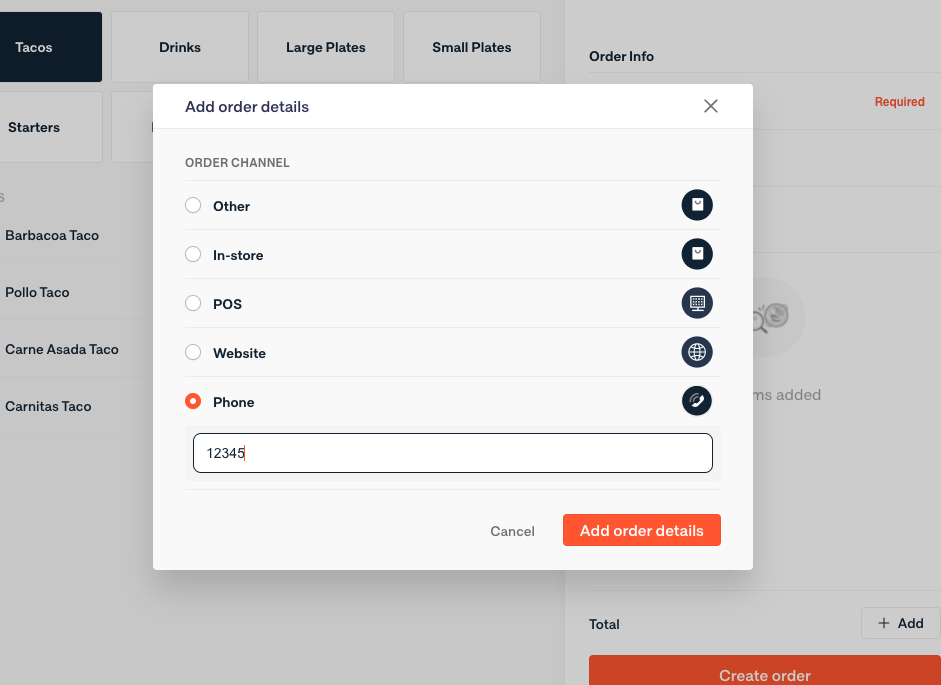This screenshot has width=941, height=685.
Task: Close the Add order details dialog
Action: pyautogui.click(x=711, y=106)
